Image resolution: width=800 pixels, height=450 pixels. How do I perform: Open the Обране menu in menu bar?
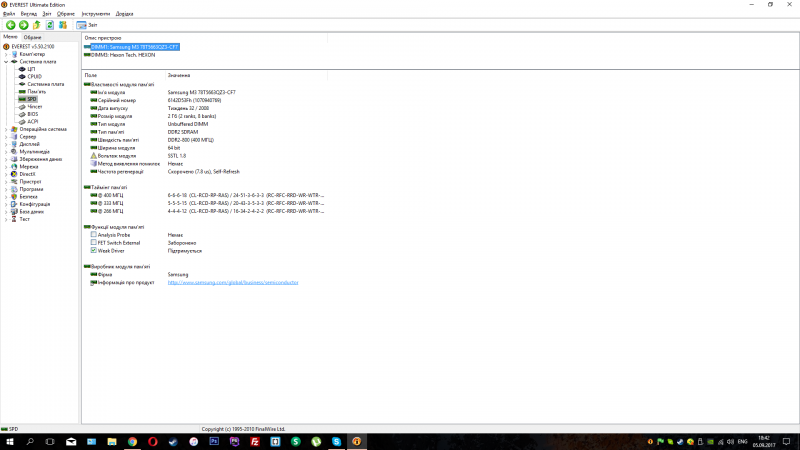[x=66, y=14]
